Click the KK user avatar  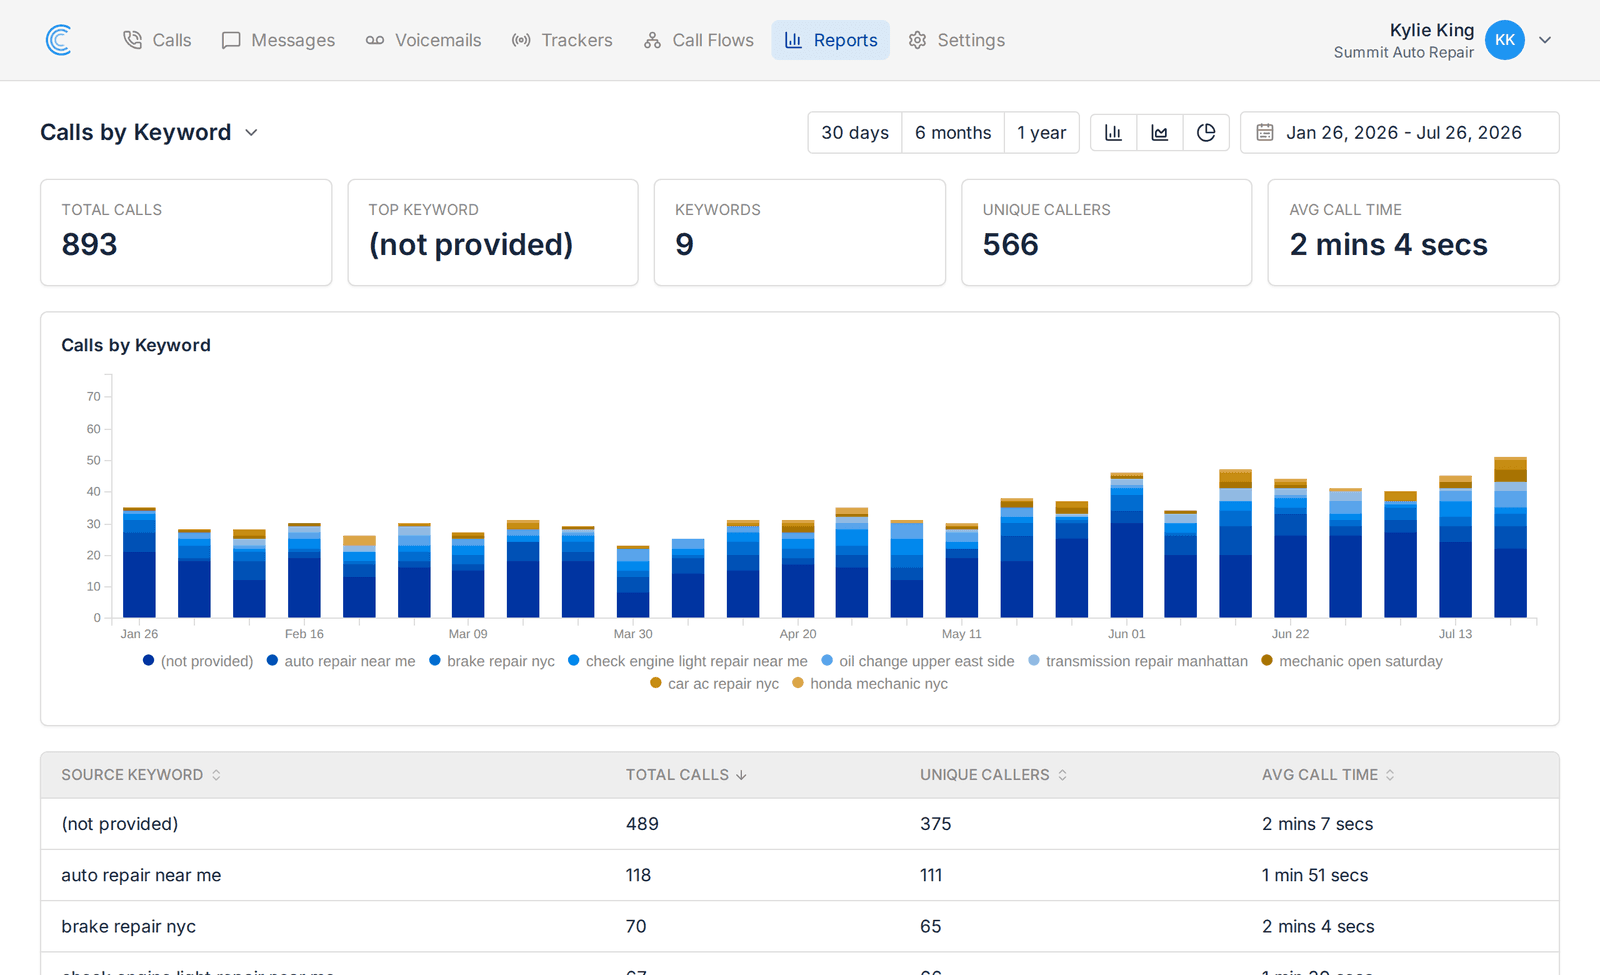click(x=1504, y=40)
